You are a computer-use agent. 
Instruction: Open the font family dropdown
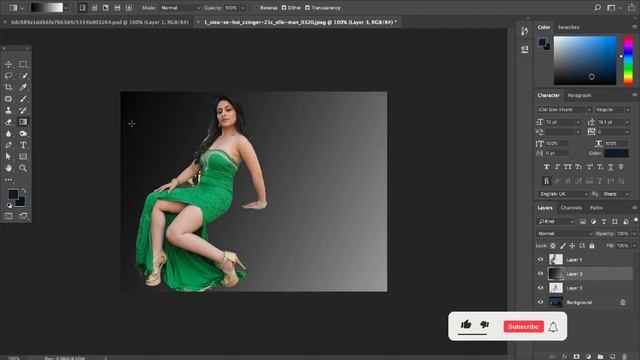[564, 110]
